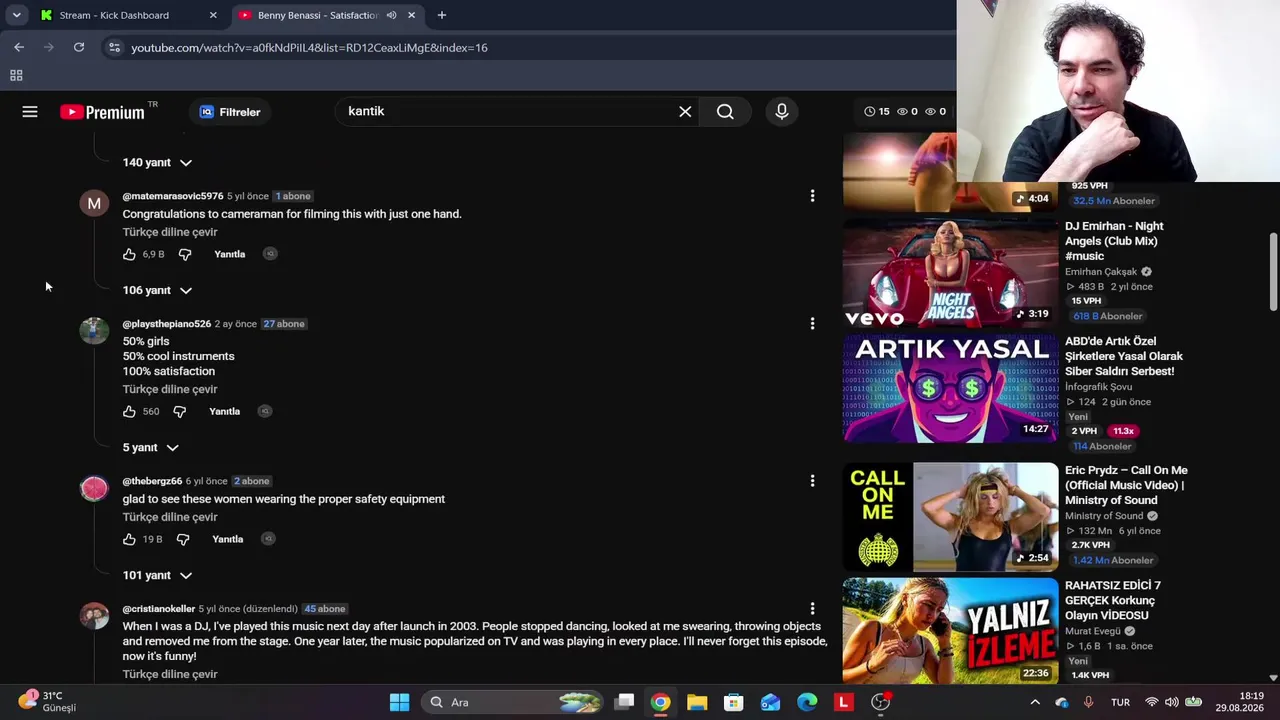Open the TUR keyboard language switcher
This screenshot has width=1280, height=720.
pos(1120,702)
